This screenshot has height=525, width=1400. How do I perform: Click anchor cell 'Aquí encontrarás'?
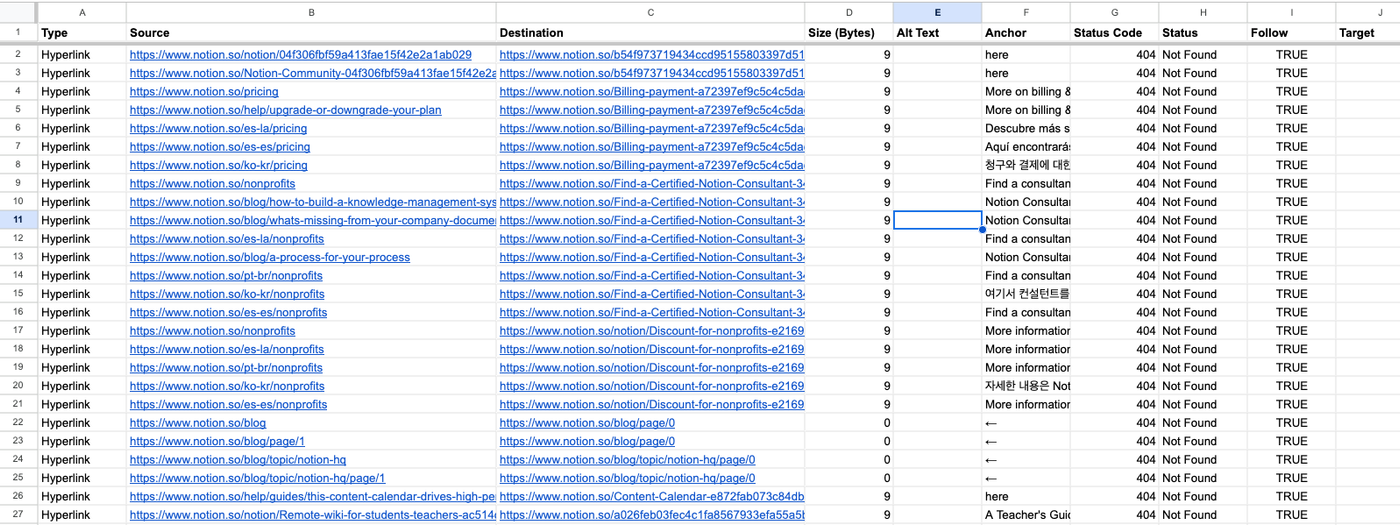click(x=1026, y=147)
